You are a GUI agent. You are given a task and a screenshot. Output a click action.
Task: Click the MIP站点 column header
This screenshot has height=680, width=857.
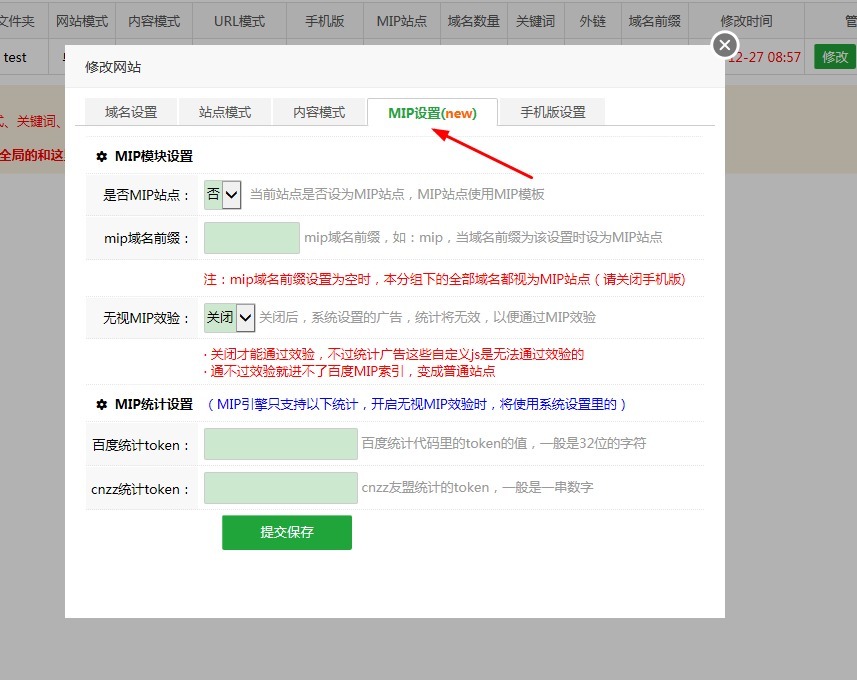[401, 21]
